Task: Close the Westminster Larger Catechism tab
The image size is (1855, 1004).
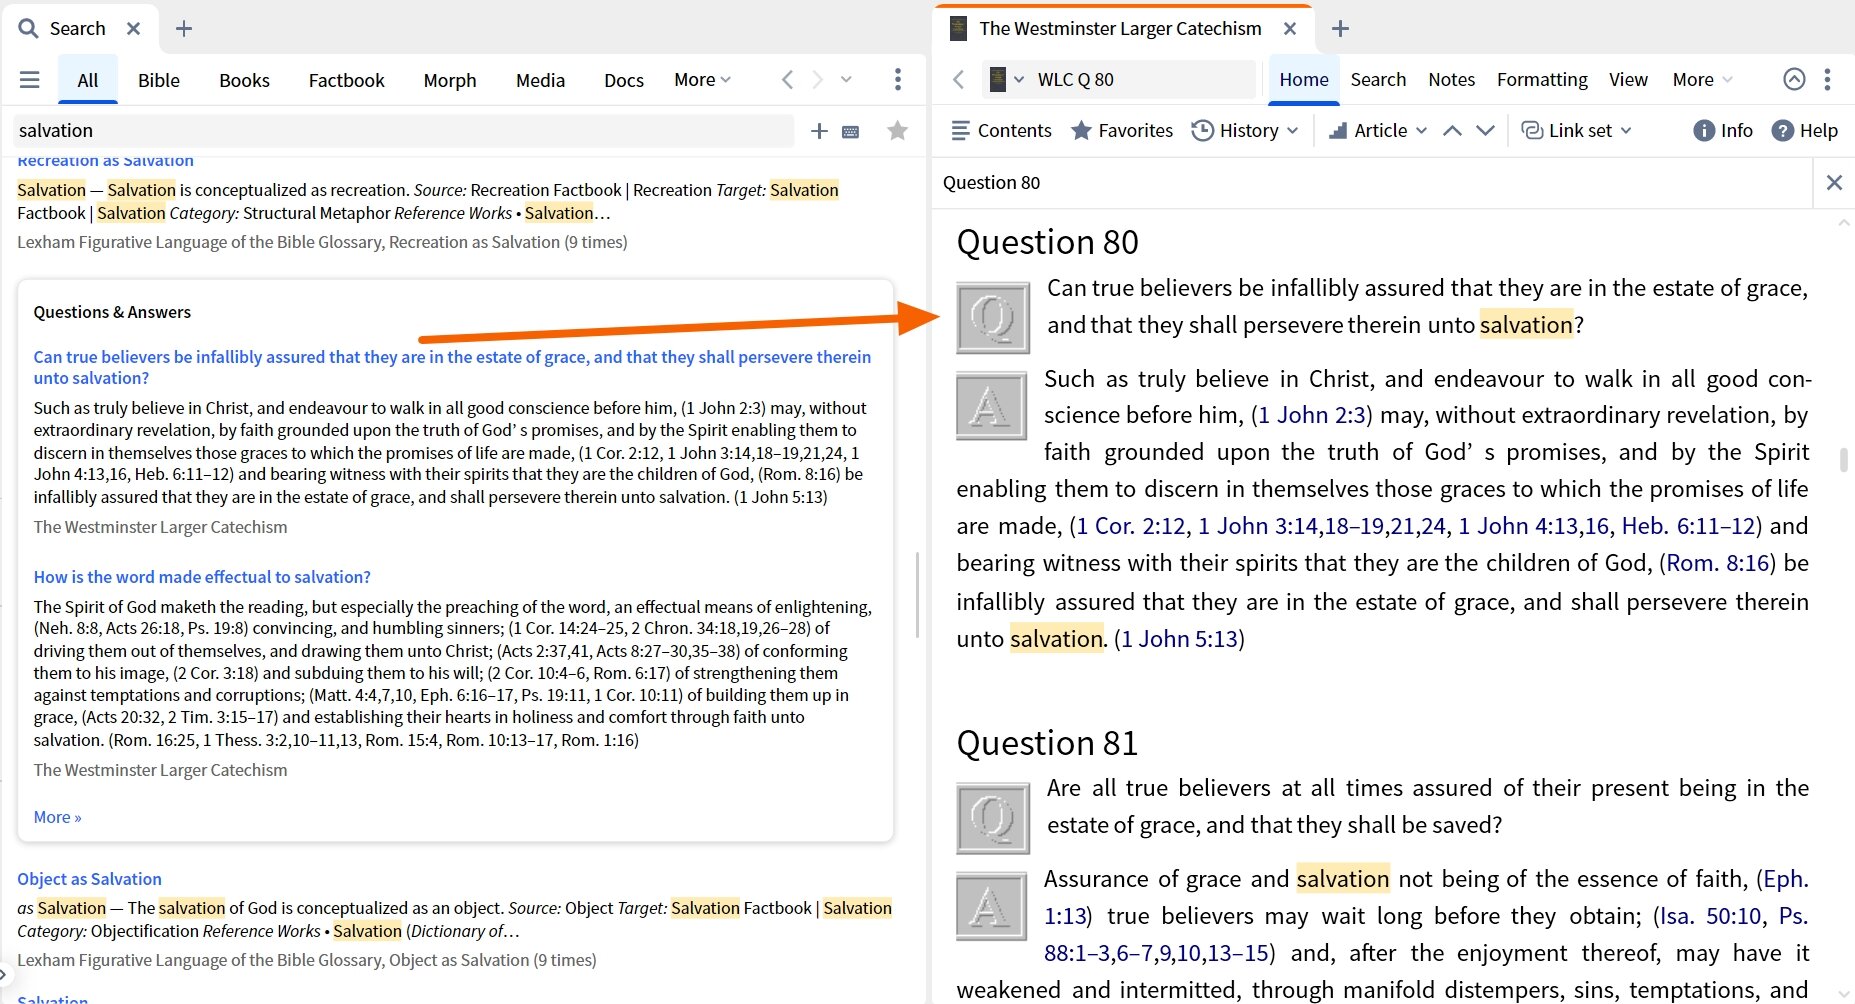Action: [x=1290, y=29]
